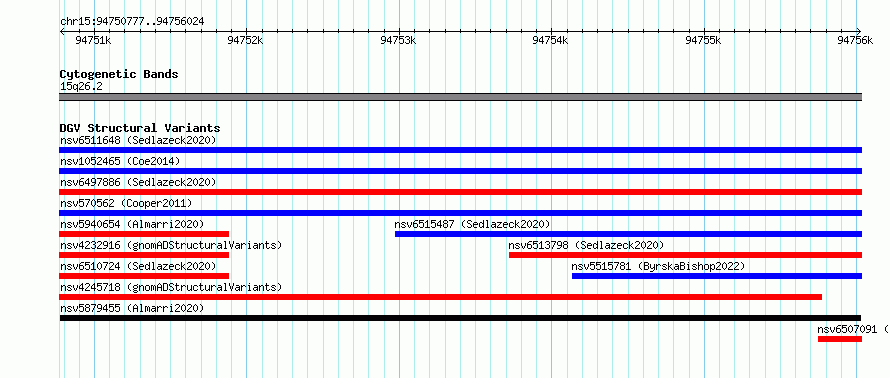The image size is (890, 378).
Task: Open nsv4245718 (gnomADStructuralVariants) label
Action: tap(171, 287)
